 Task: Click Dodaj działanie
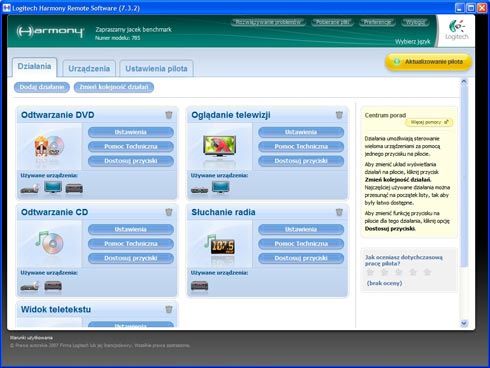tap(42, 87)
